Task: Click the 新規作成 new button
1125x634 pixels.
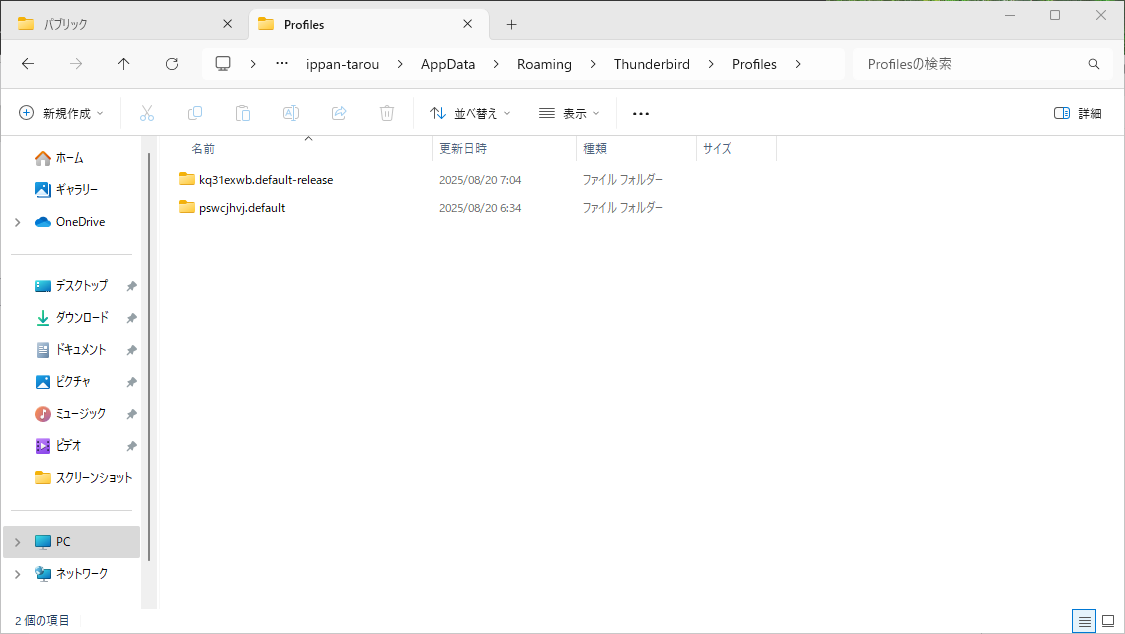Action: pos(62,113)
